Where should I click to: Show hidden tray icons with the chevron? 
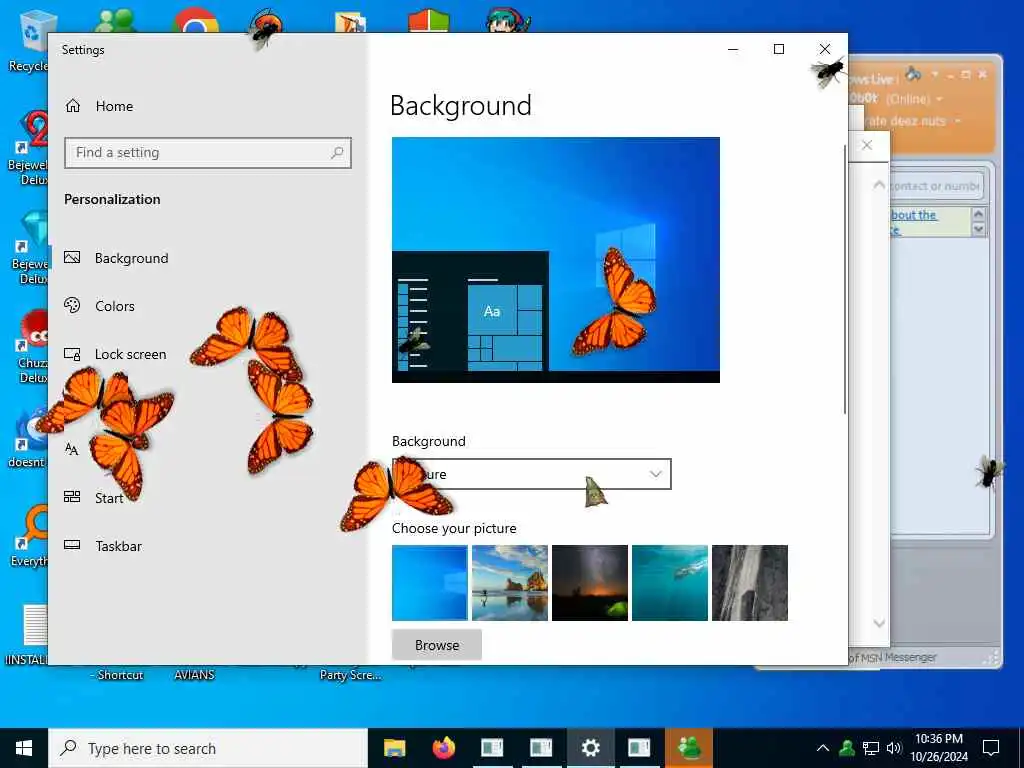coord(823,748)
